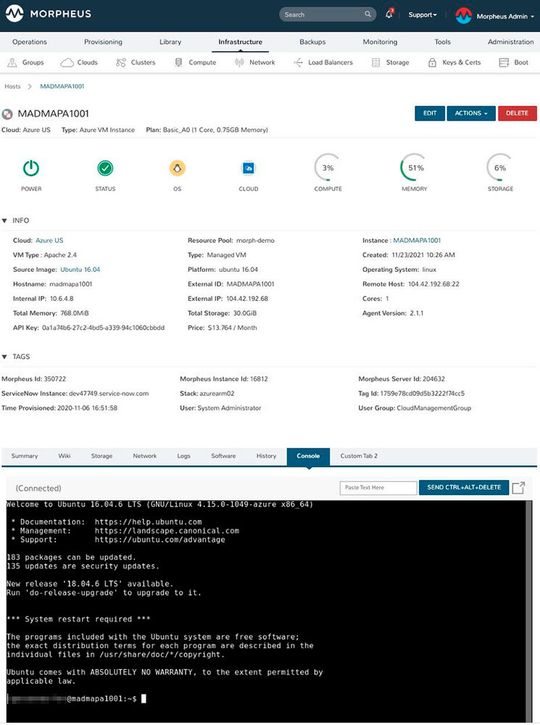
Task: Click the console vertical scrollbar
Action: pyautogui.click(x=529, y=611)
